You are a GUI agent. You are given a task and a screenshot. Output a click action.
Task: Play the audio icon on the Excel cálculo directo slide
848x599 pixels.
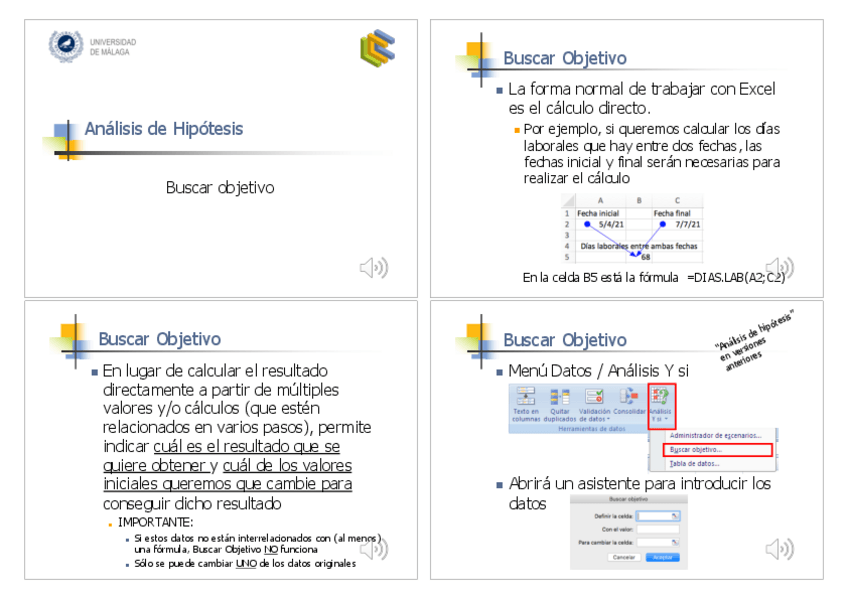(780, 268)
